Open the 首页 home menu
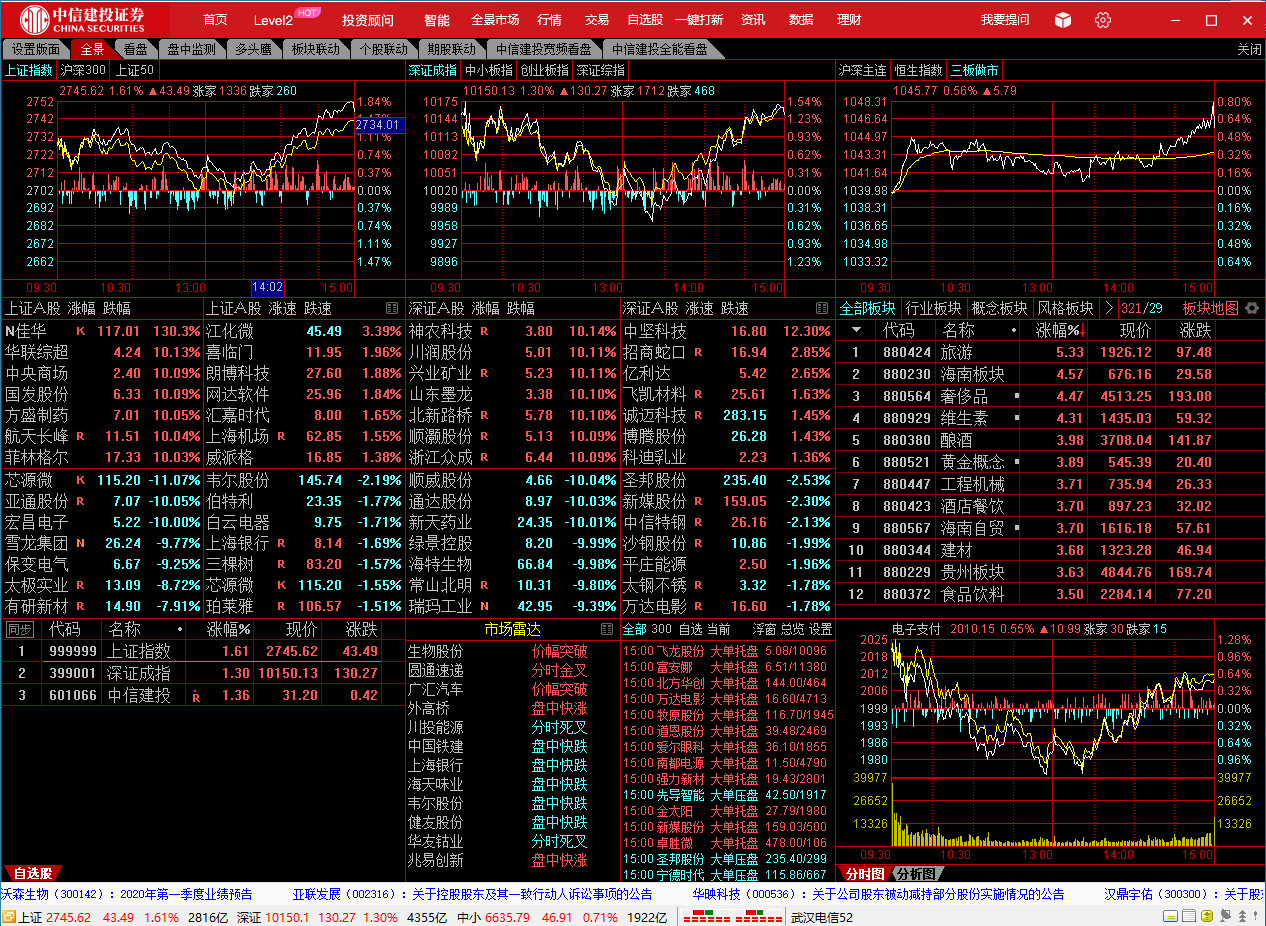The width and height of the screenshot is (1266, 926). [215, 20]
